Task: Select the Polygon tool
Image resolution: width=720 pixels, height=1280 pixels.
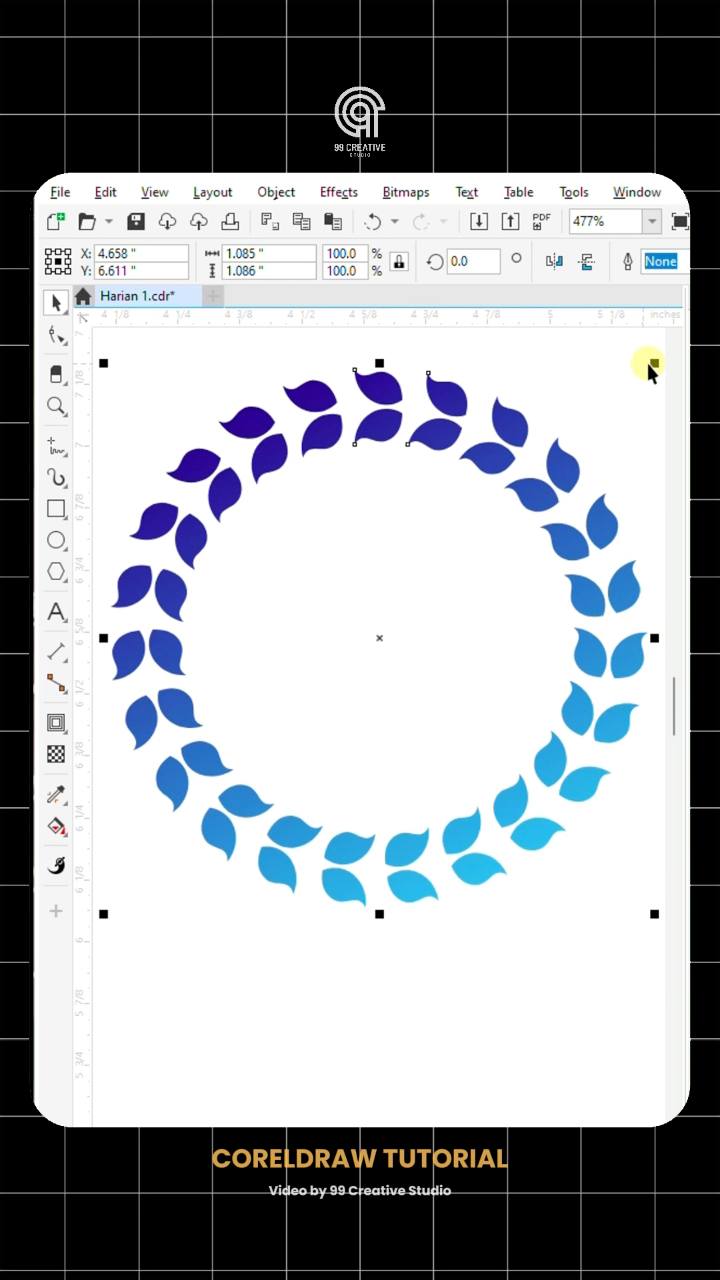Action: [x=56, y=572]
